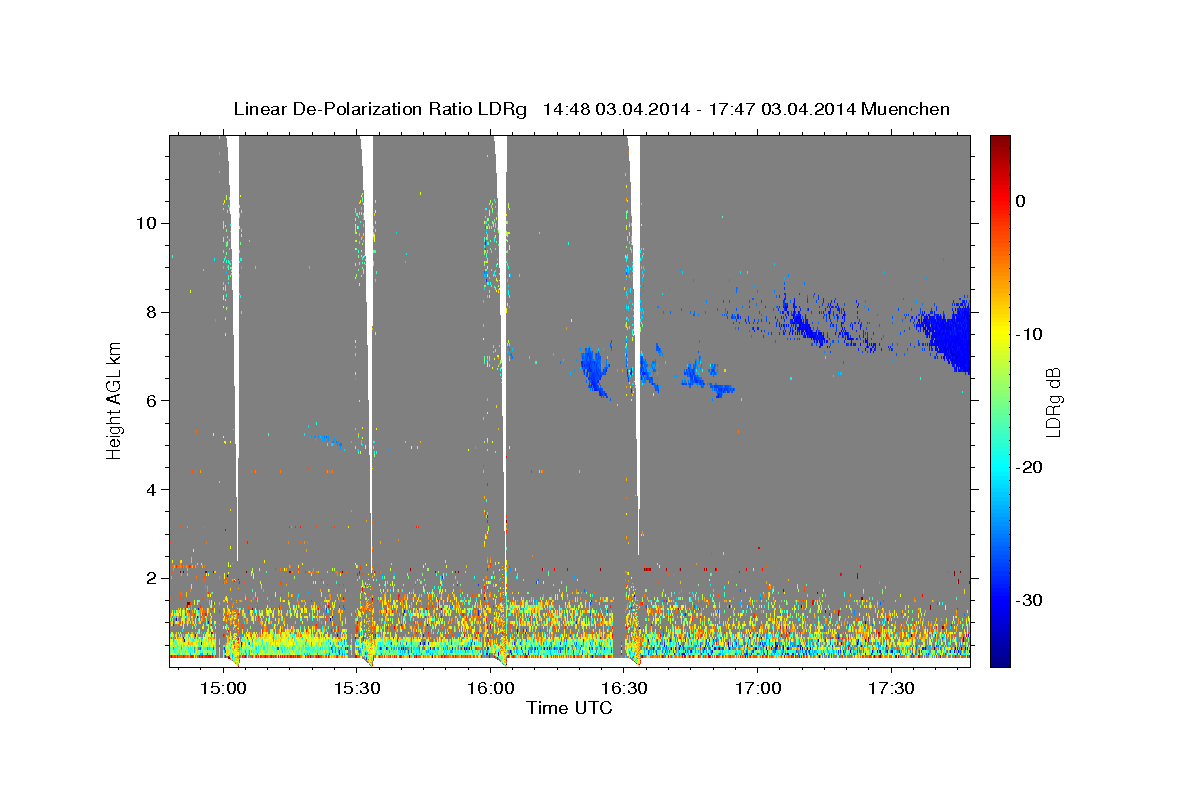Click the 16:00 time tick label

[491, 688]
